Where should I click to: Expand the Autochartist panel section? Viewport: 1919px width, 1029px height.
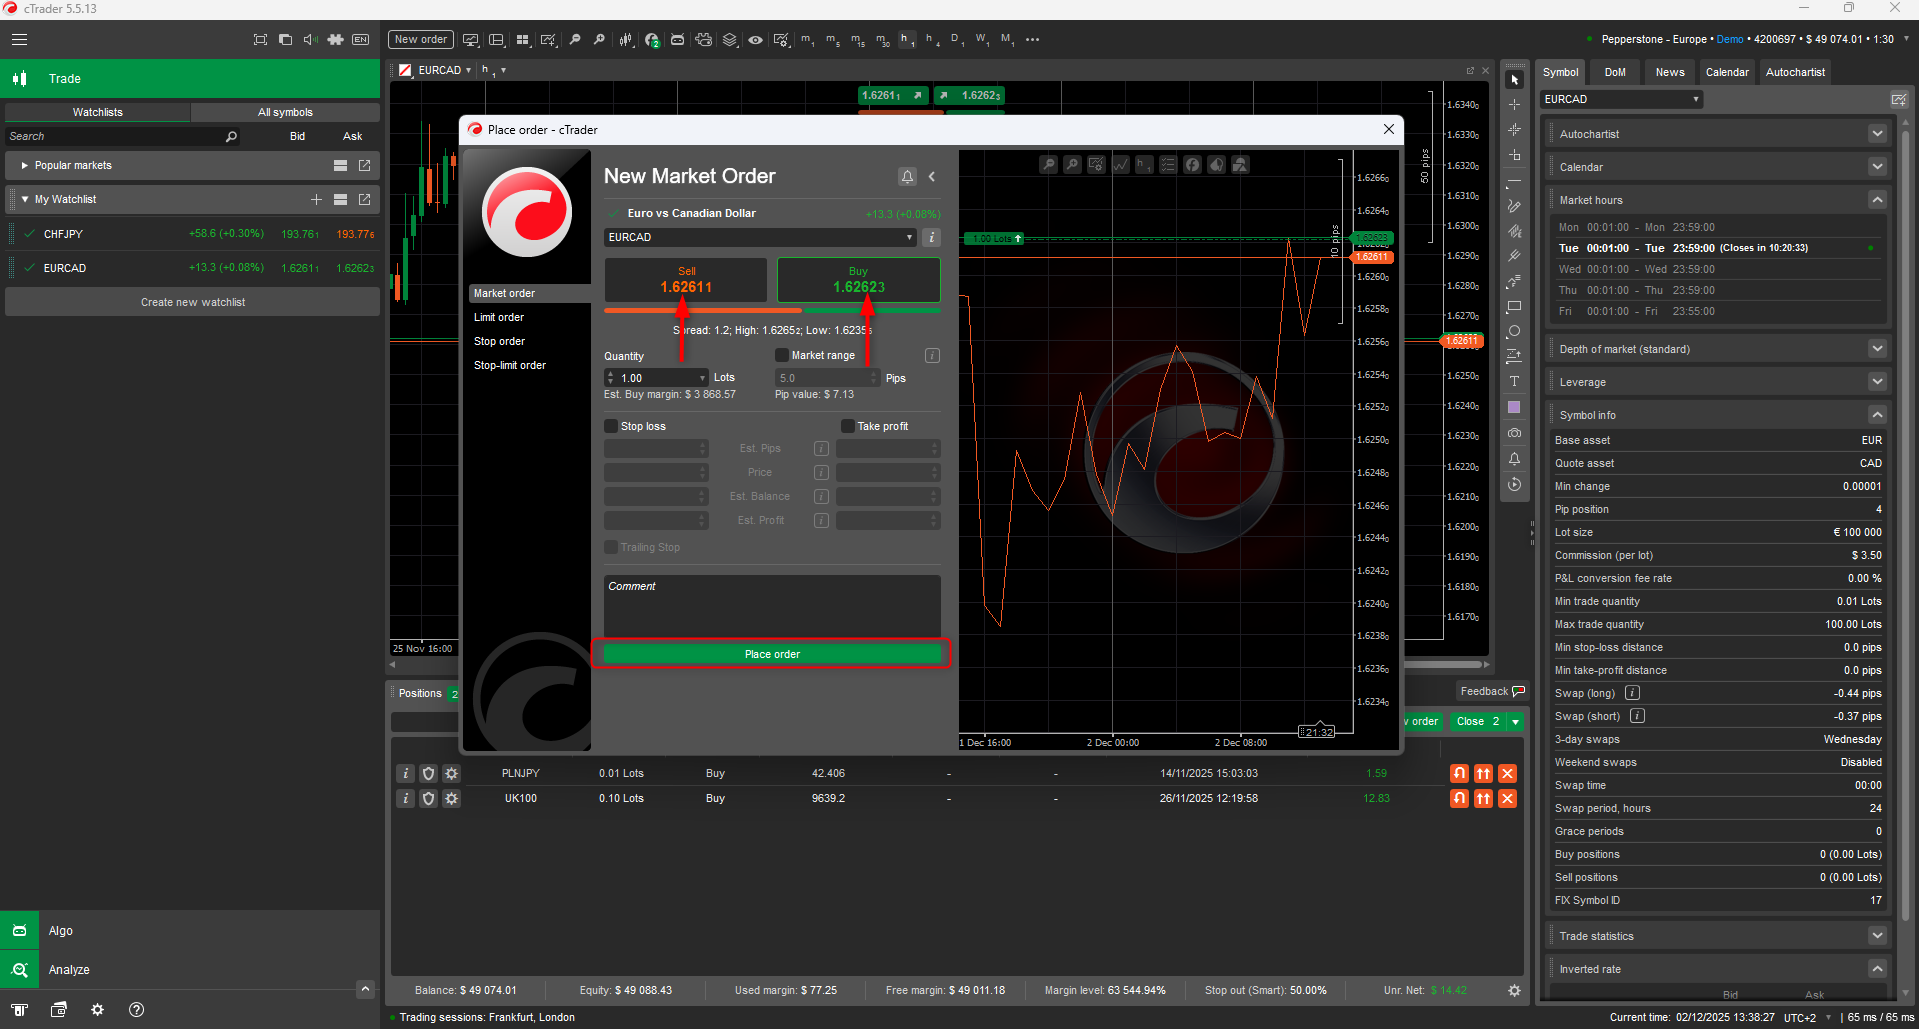1877,134
